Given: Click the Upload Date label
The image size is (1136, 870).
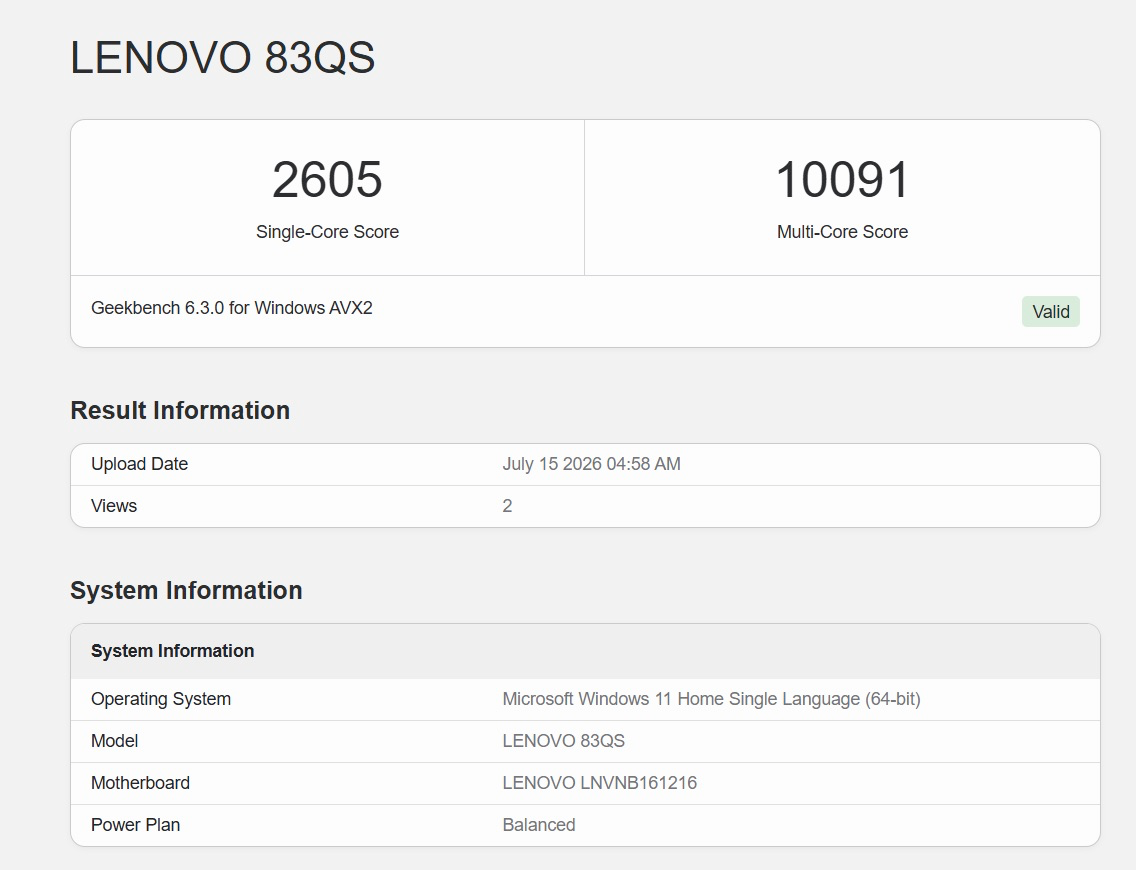Looking at the screenshot, I should [139, 464].
